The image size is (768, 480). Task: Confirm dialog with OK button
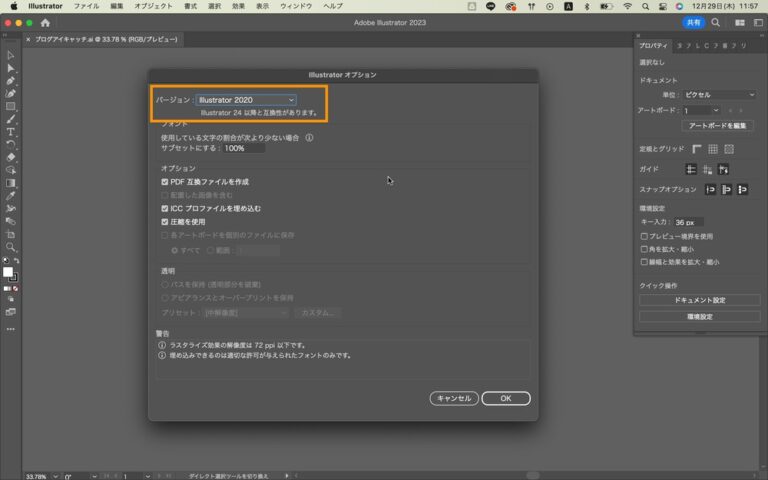click(x=506, y=398)
